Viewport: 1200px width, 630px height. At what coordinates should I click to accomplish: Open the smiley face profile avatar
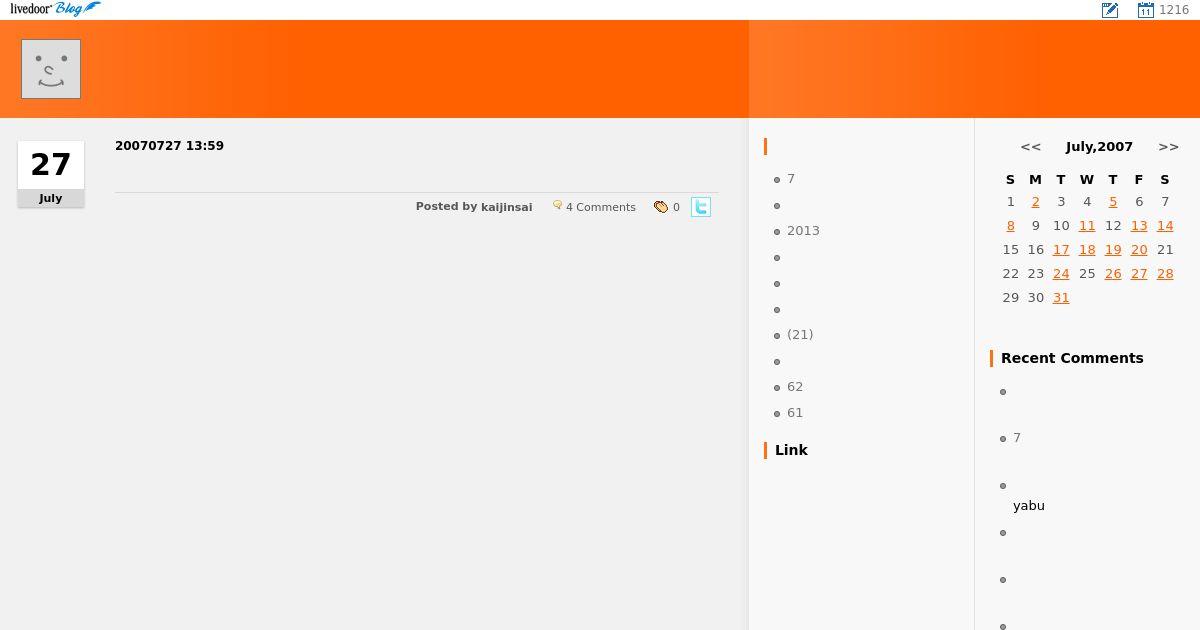51,69
